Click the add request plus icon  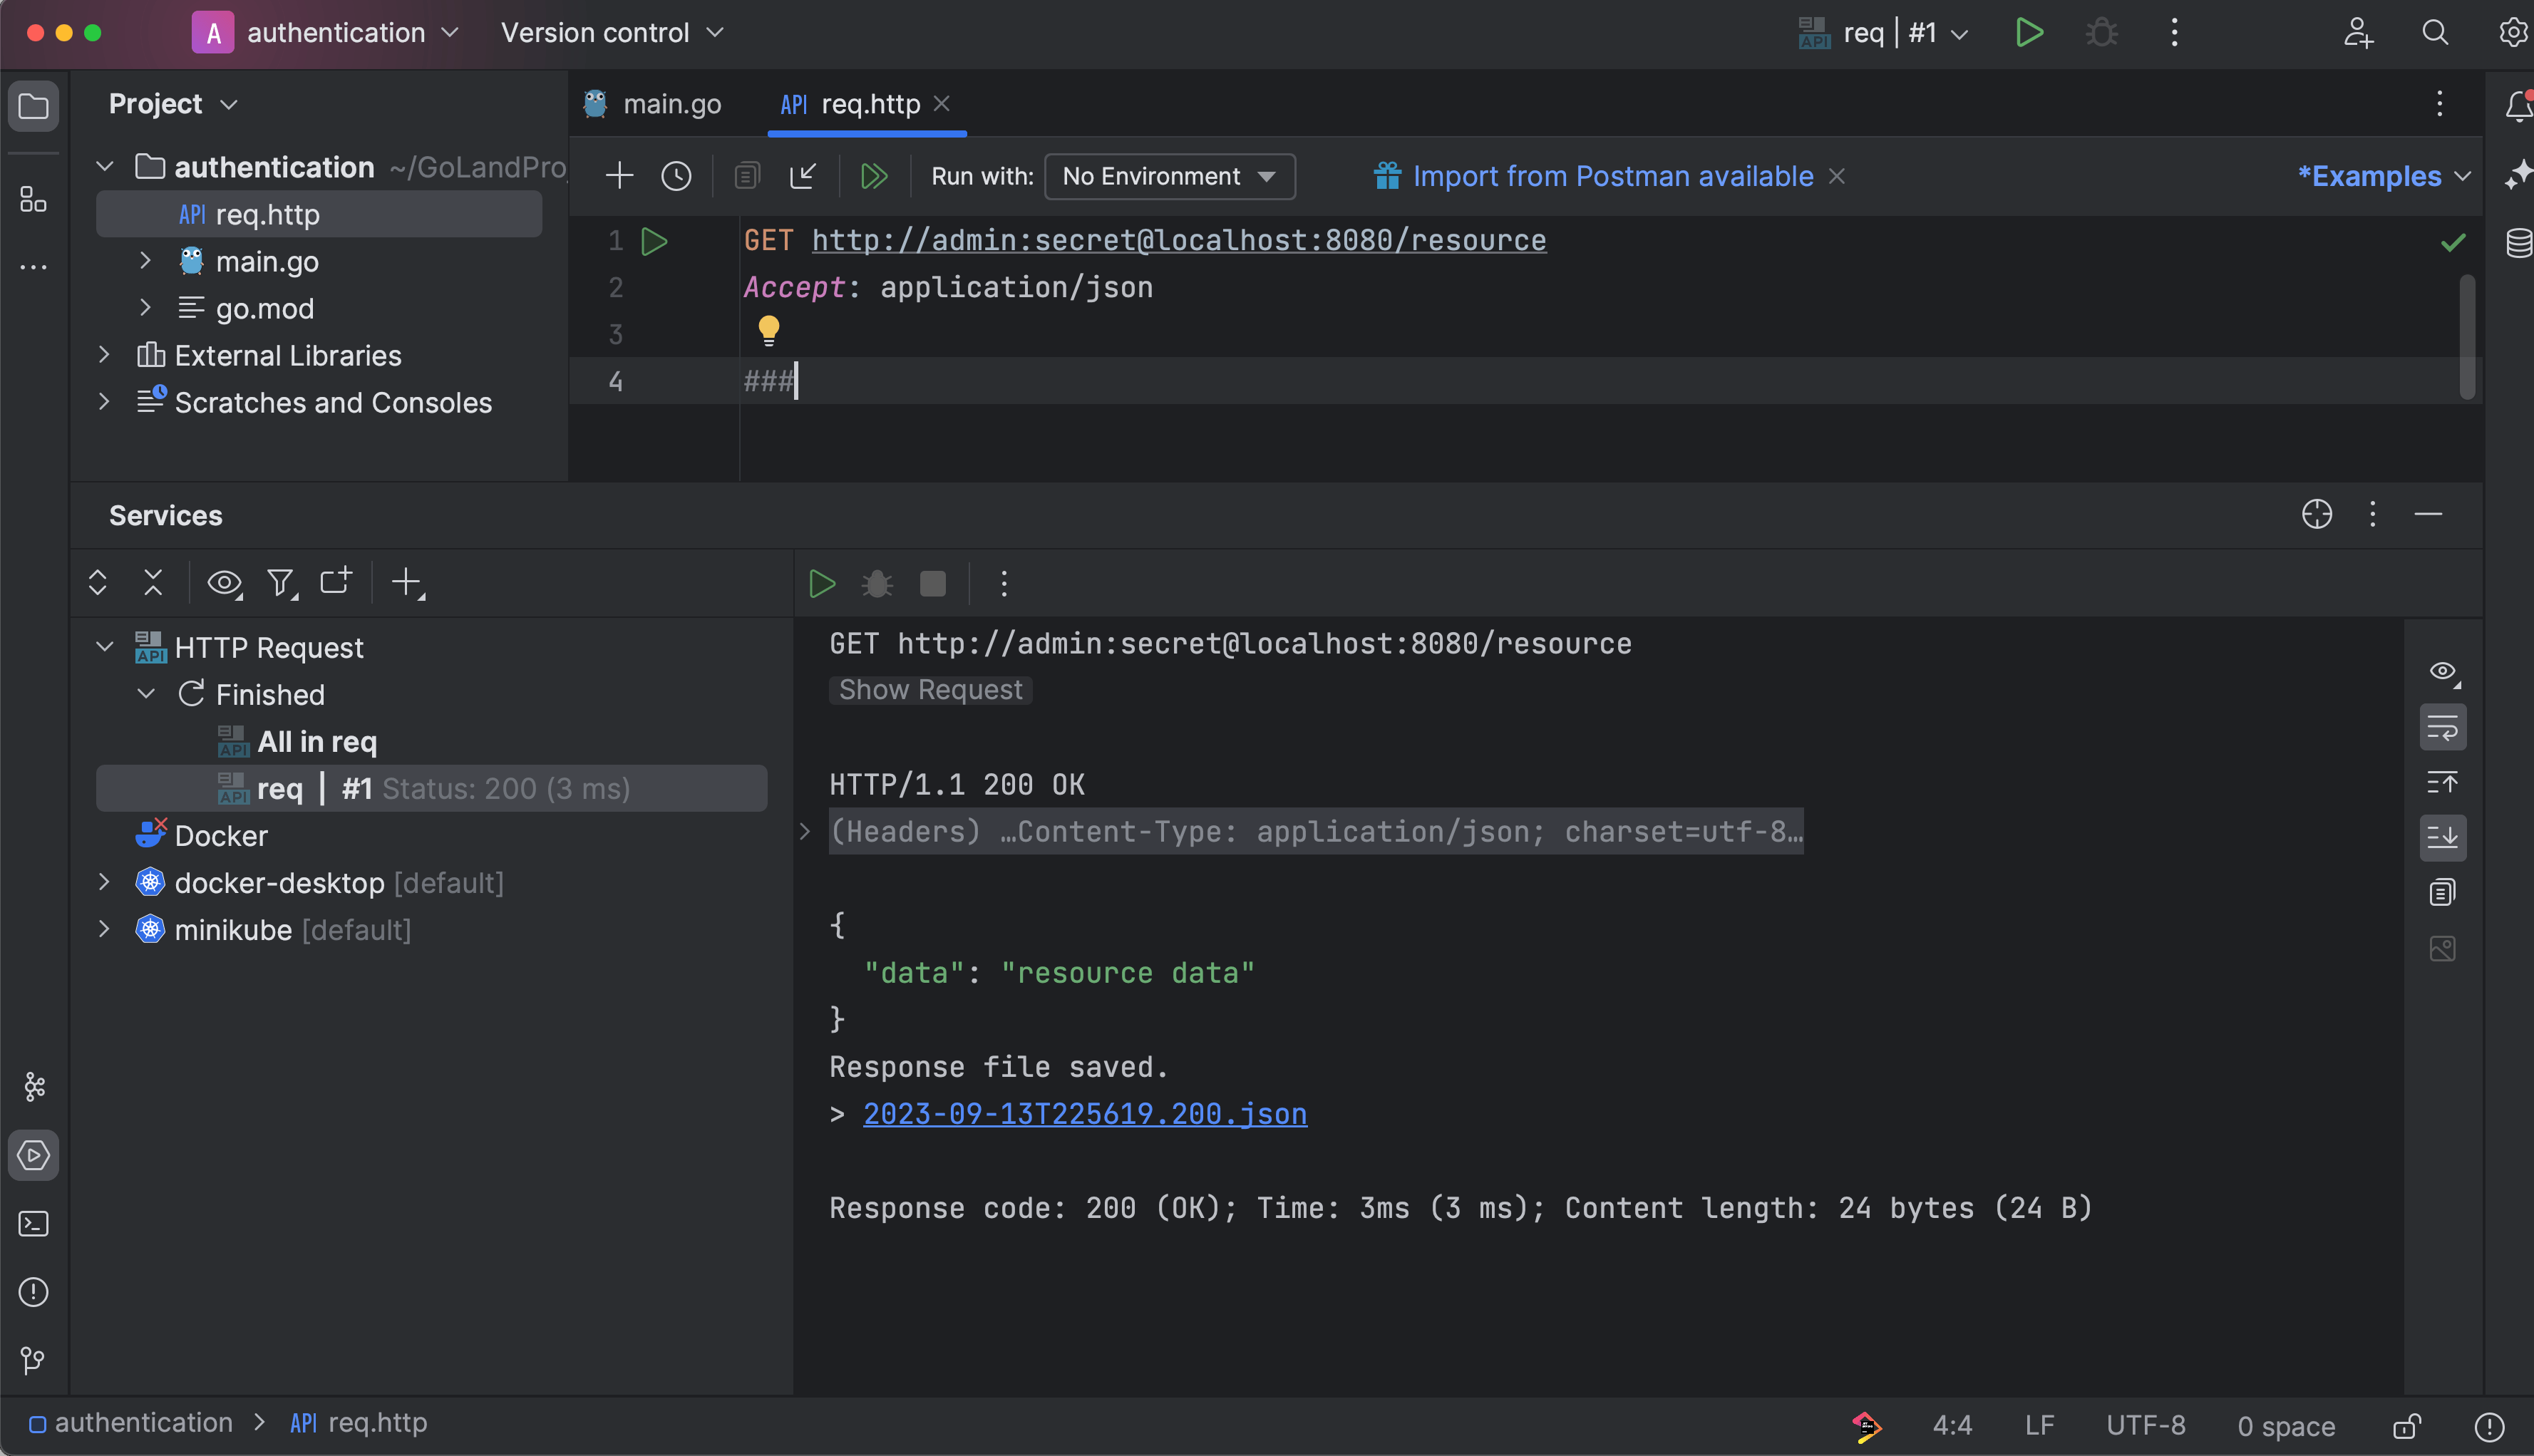tap(619, 177)
